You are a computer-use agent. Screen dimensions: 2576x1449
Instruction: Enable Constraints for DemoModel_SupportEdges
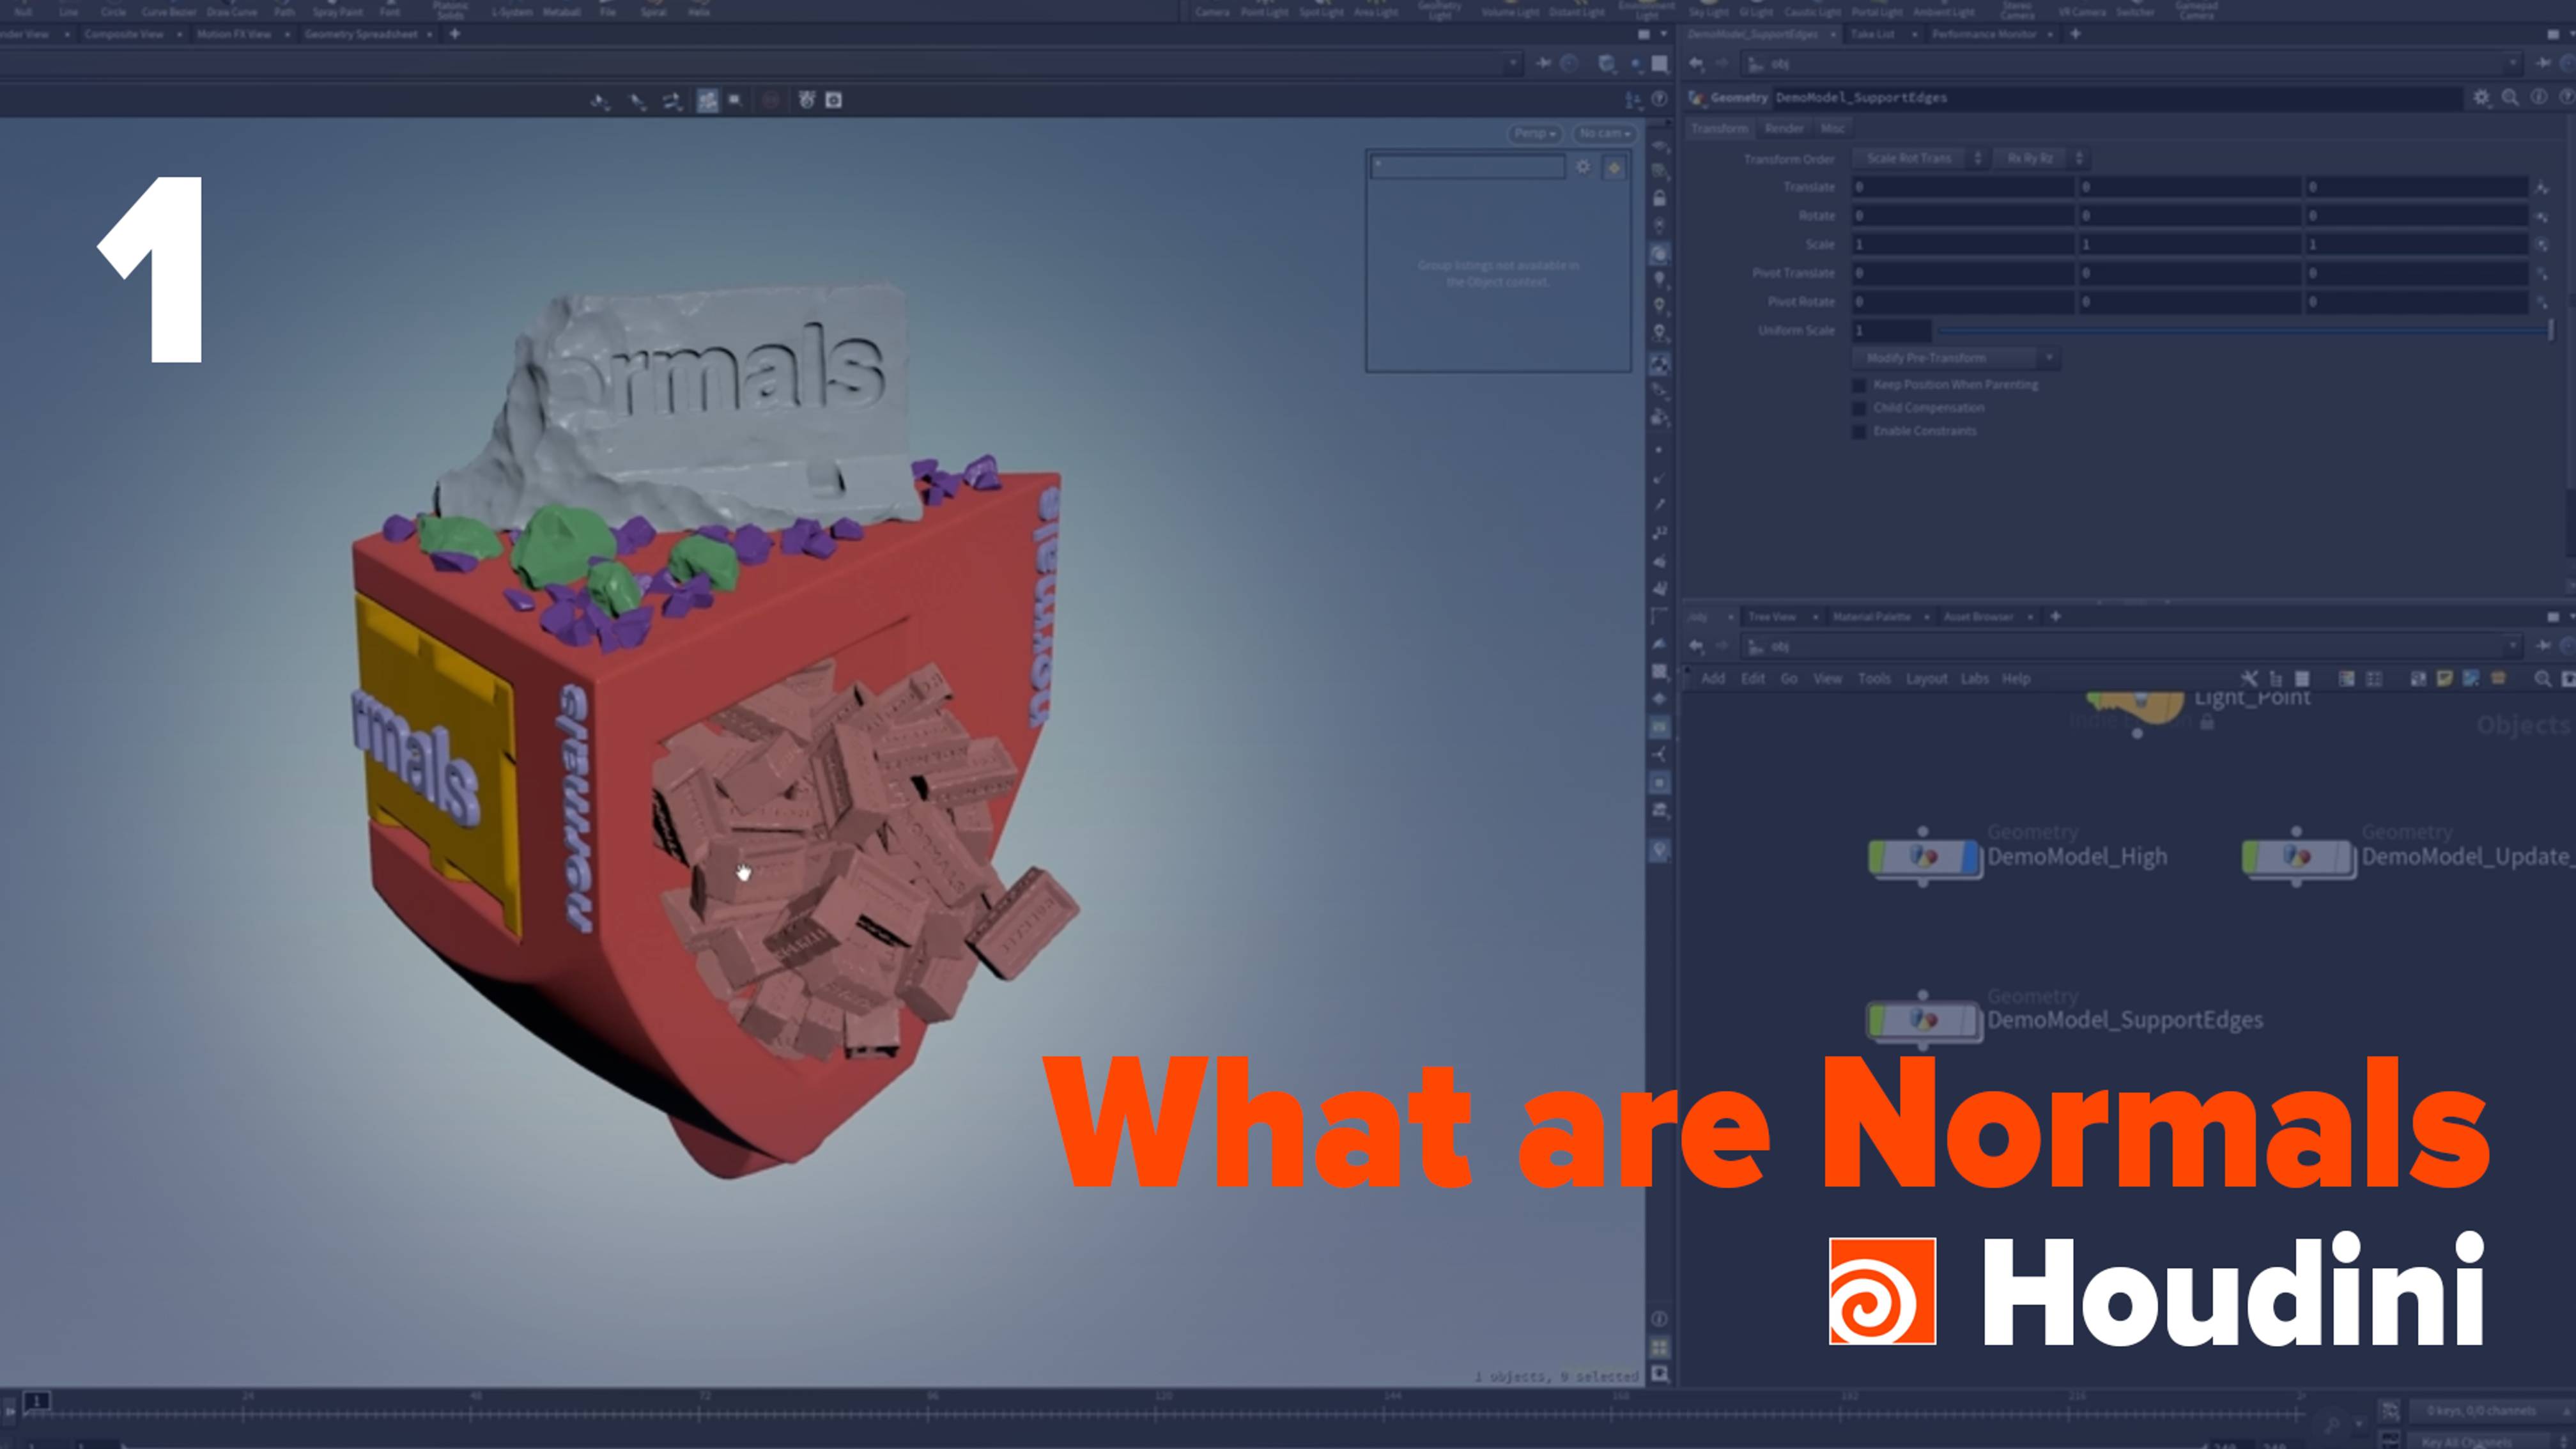coord(1860,431)
